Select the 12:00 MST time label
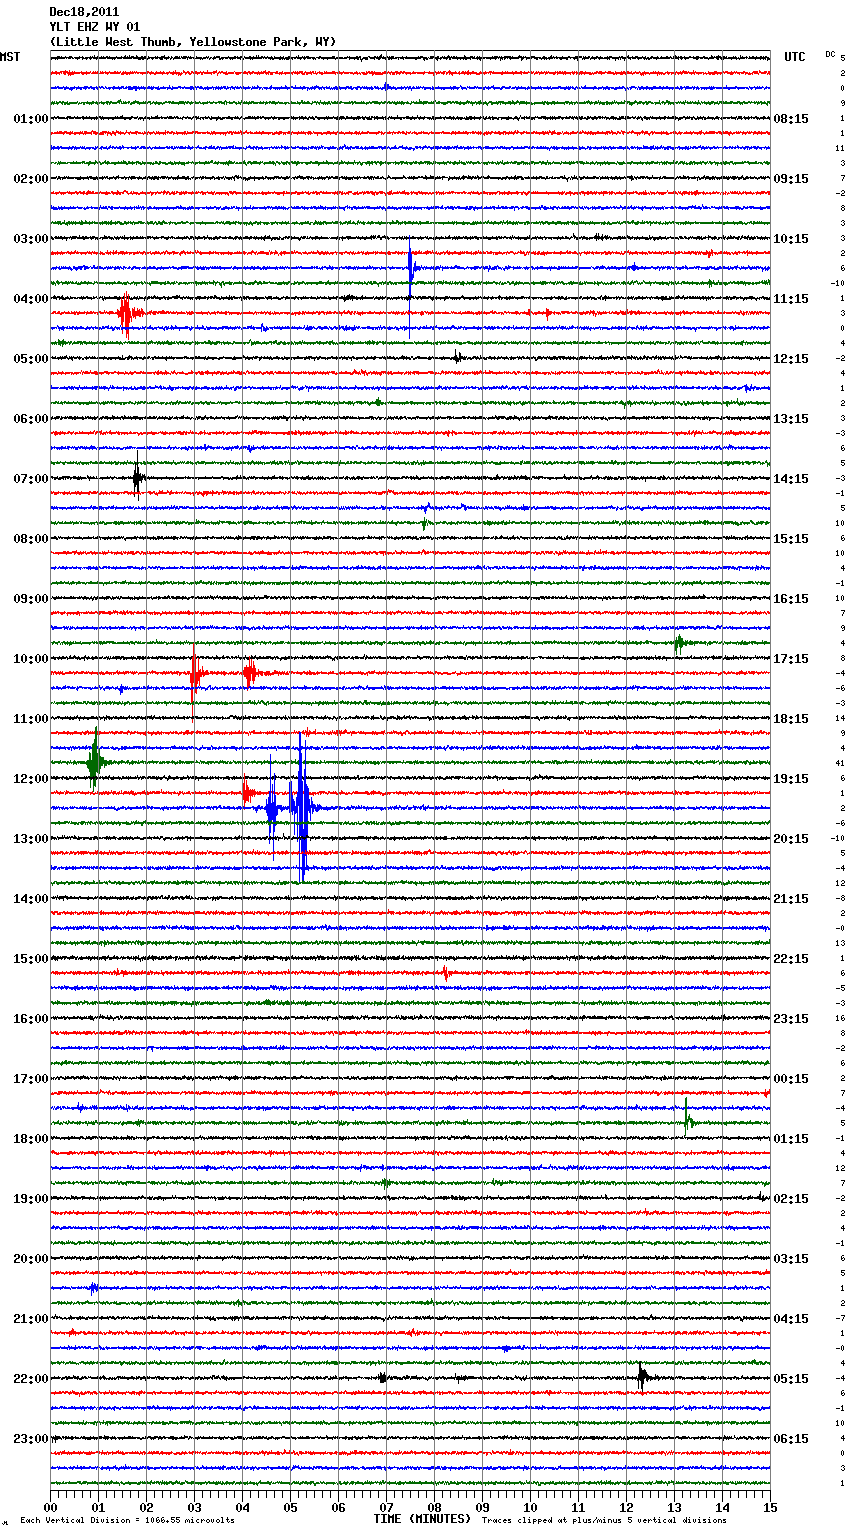The width and height of the screenshot is (850, 1534). click(30, 779)
